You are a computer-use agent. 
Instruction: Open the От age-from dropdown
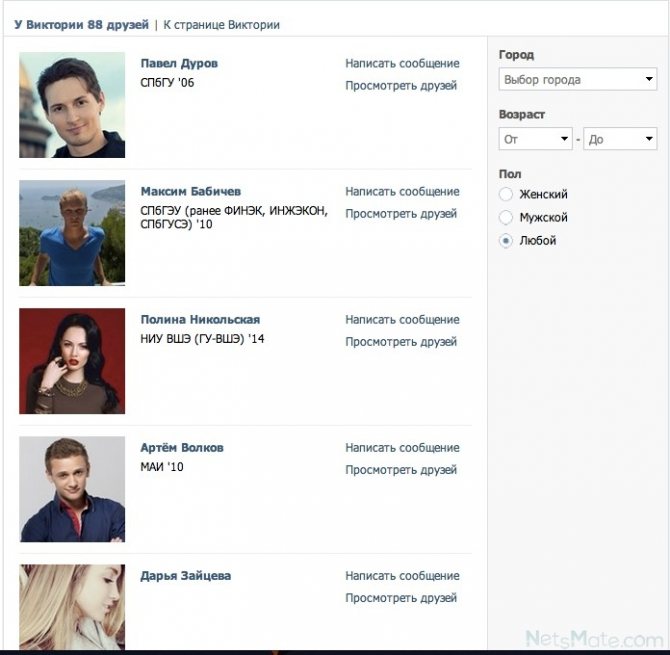point(535,139)
